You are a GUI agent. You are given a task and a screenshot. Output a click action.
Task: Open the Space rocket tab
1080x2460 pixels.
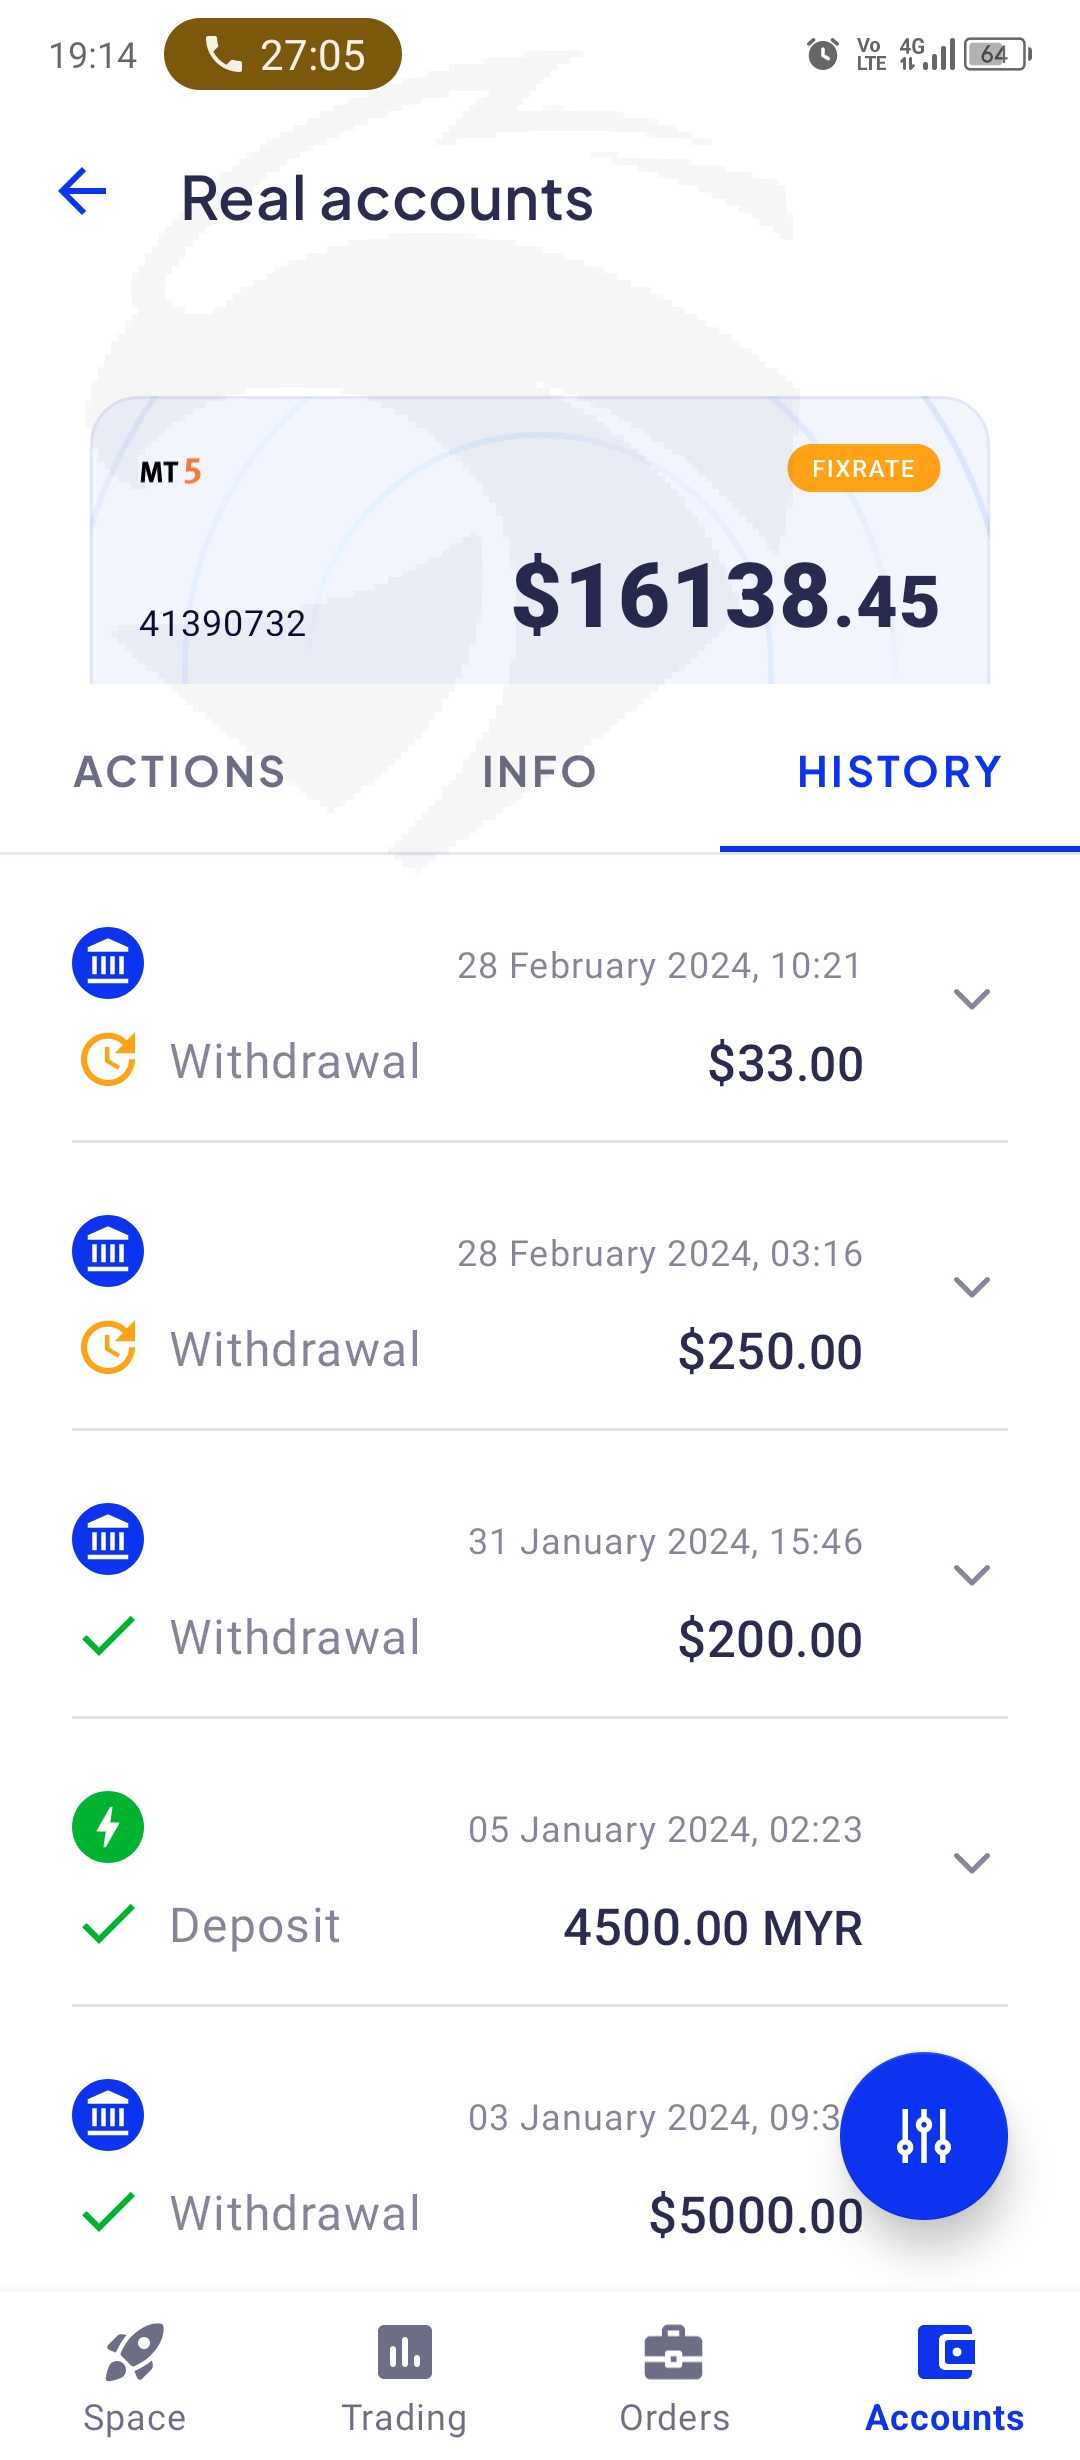pyautogui.click(x=135, y=2378)
